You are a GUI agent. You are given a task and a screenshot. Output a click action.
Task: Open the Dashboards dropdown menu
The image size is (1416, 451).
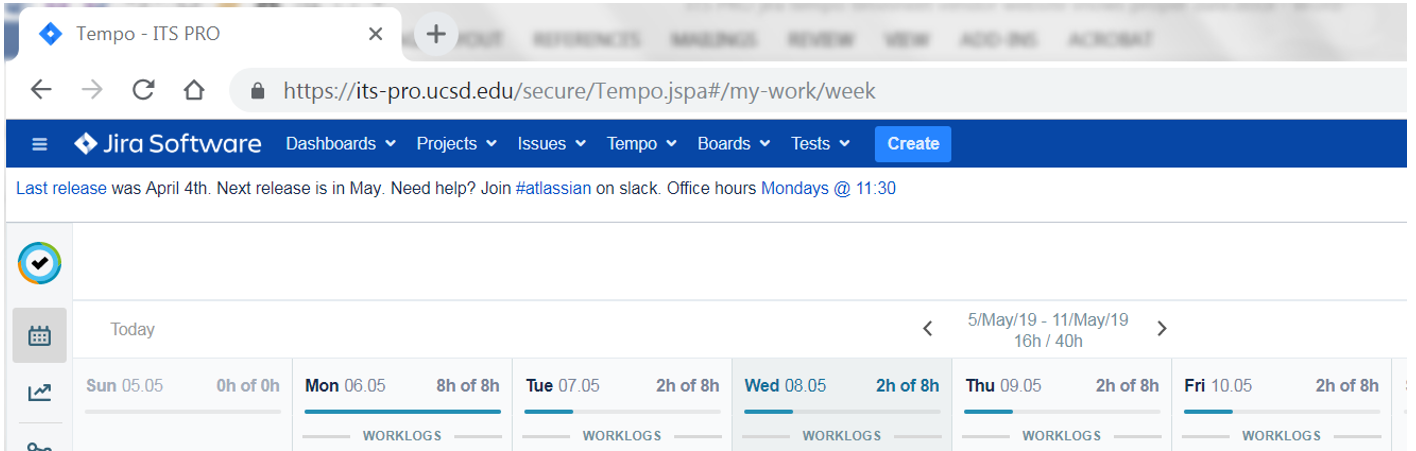341,144
